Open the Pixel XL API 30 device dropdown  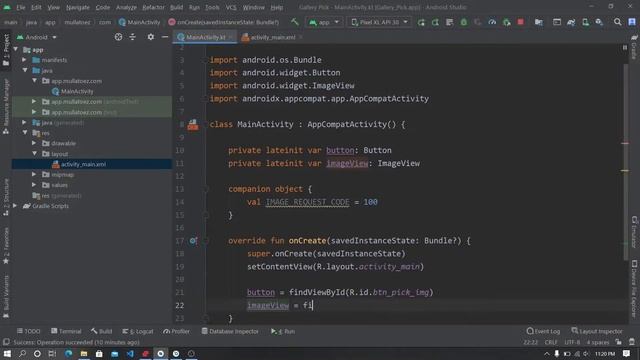pyautogui.click(x=379, y=22)
